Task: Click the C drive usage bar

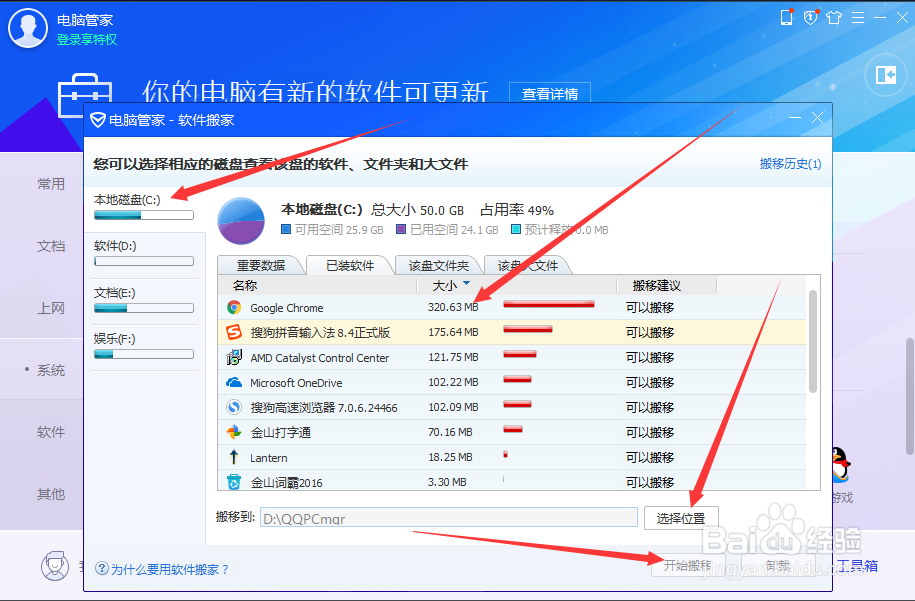Action: [x=143, y=214]
